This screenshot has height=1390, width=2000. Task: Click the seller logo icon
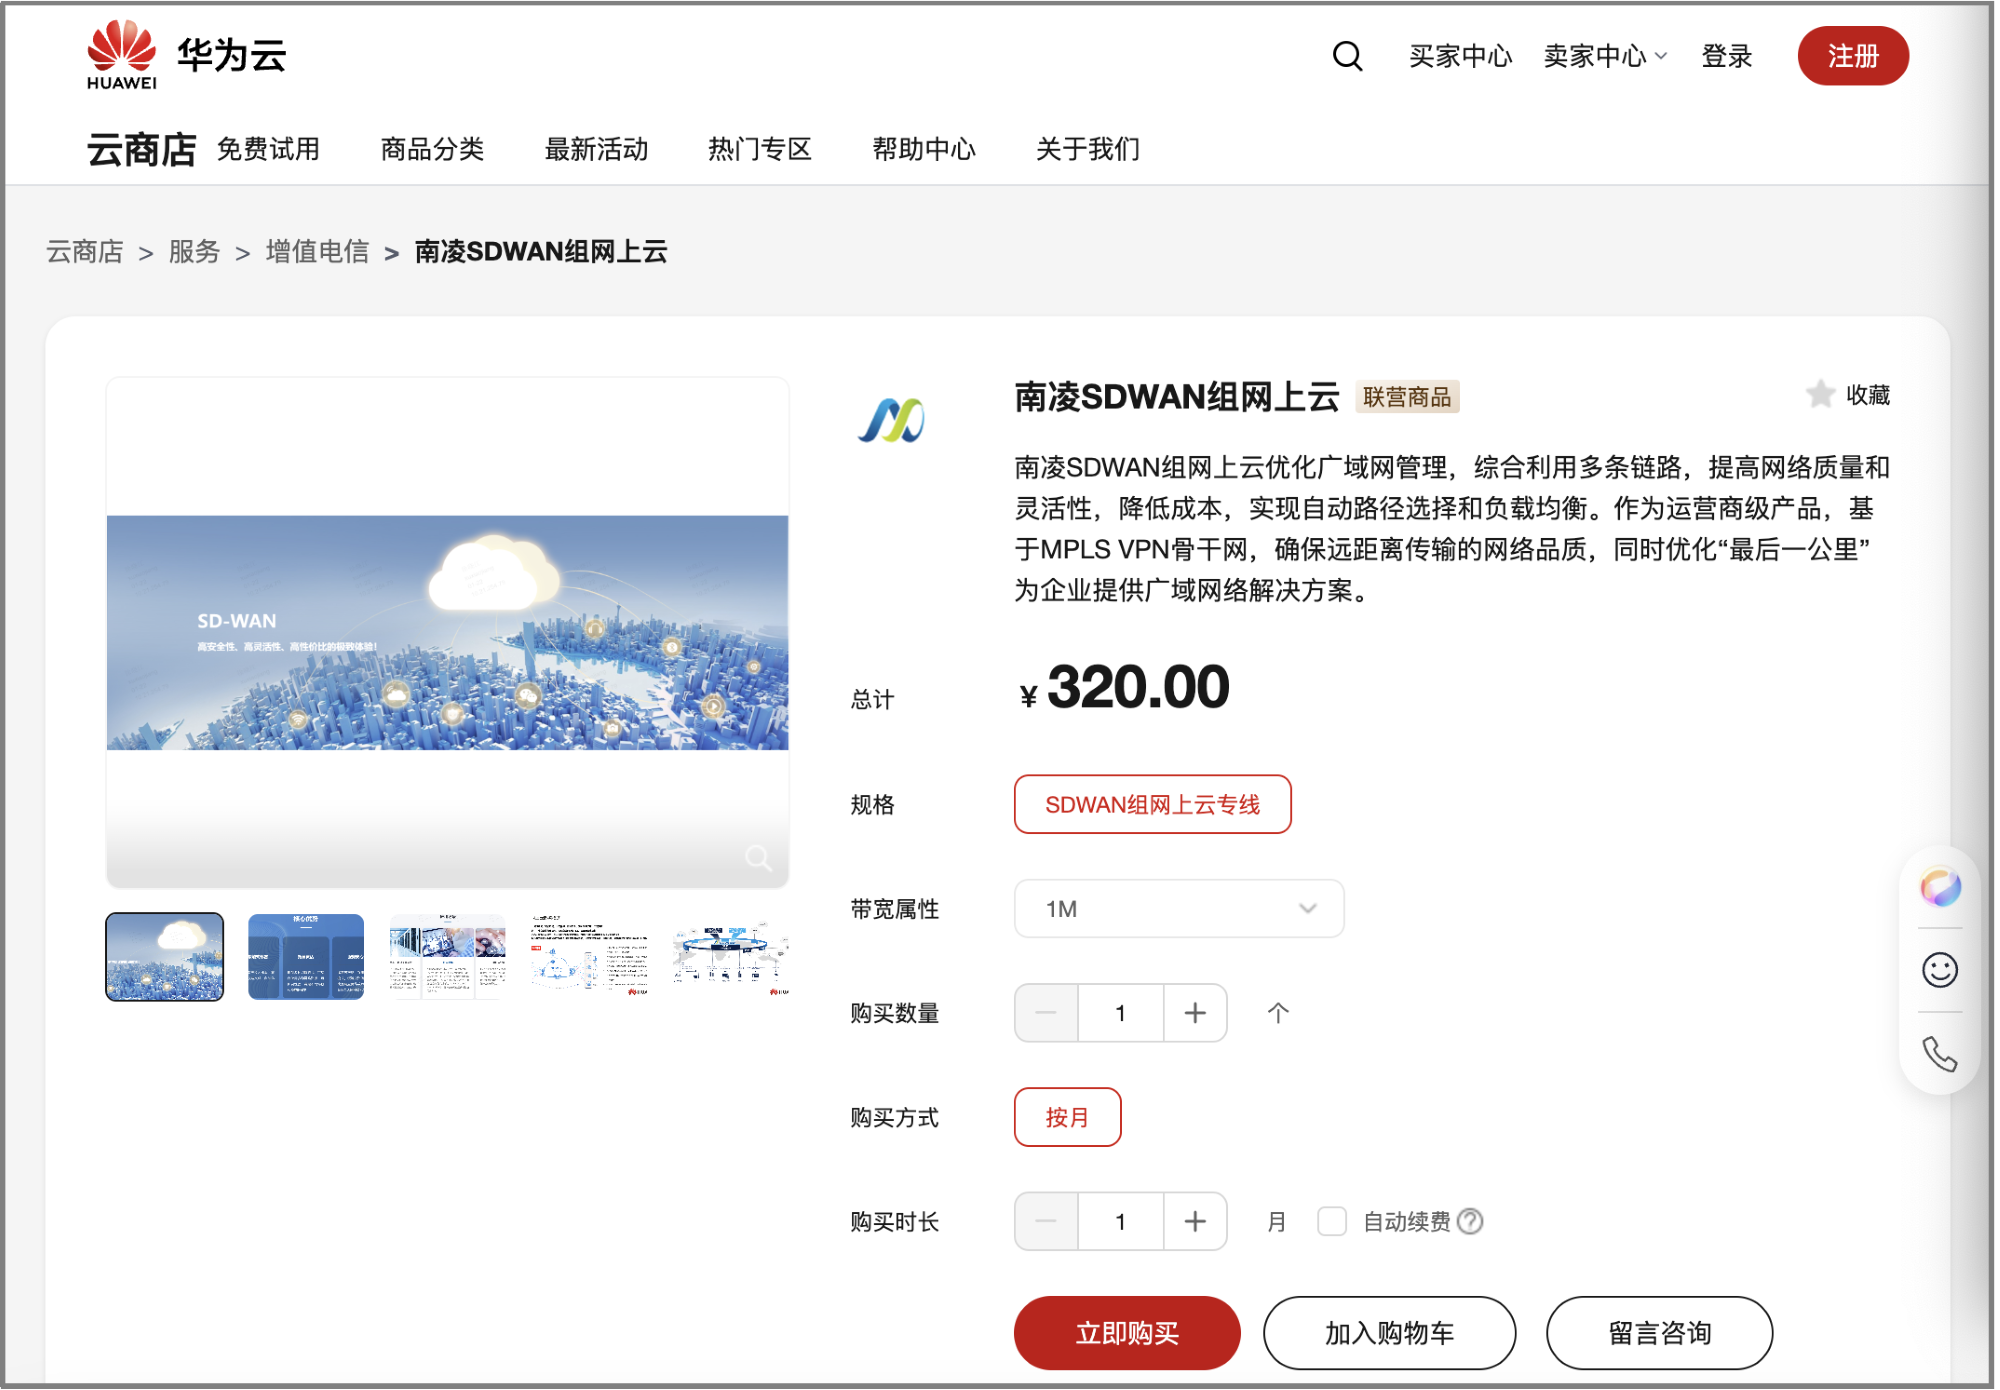point(891,421)
